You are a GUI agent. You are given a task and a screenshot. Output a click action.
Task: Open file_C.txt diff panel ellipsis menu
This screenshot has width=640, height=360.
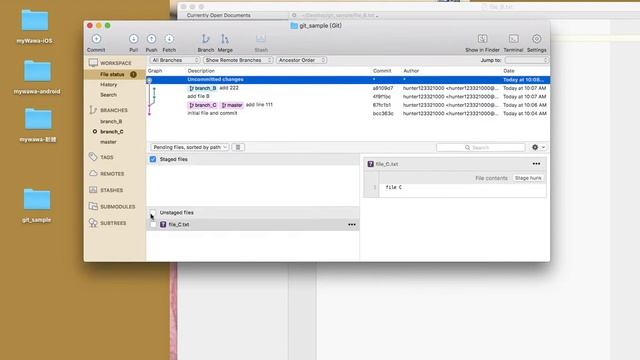(x=536, y=164)
